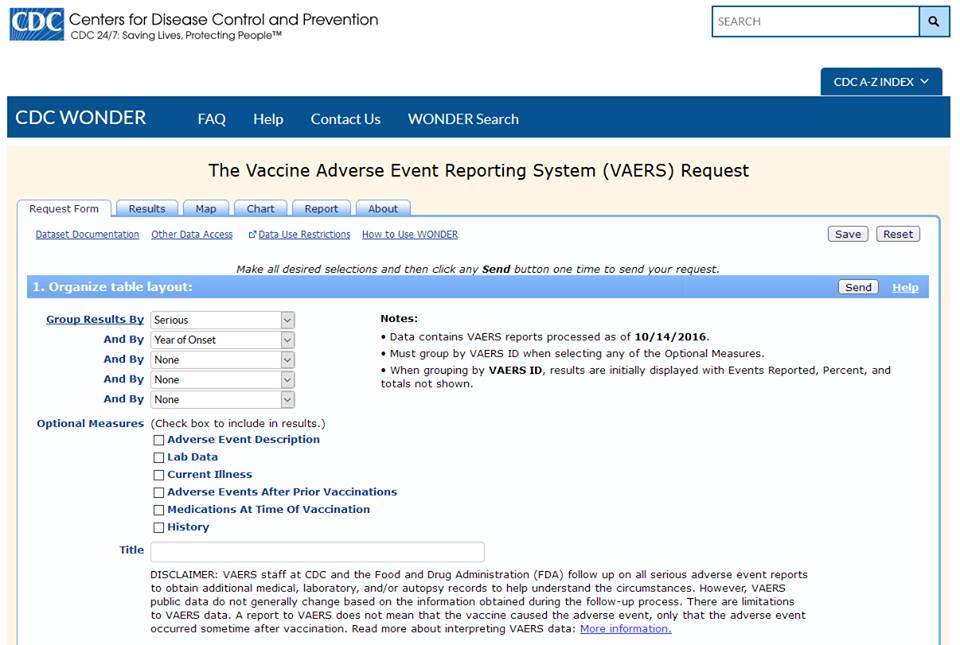Open the How to Use WONDER link
Image resolution: width=960 pixels, height=645 pixels.
coord(410,234)
